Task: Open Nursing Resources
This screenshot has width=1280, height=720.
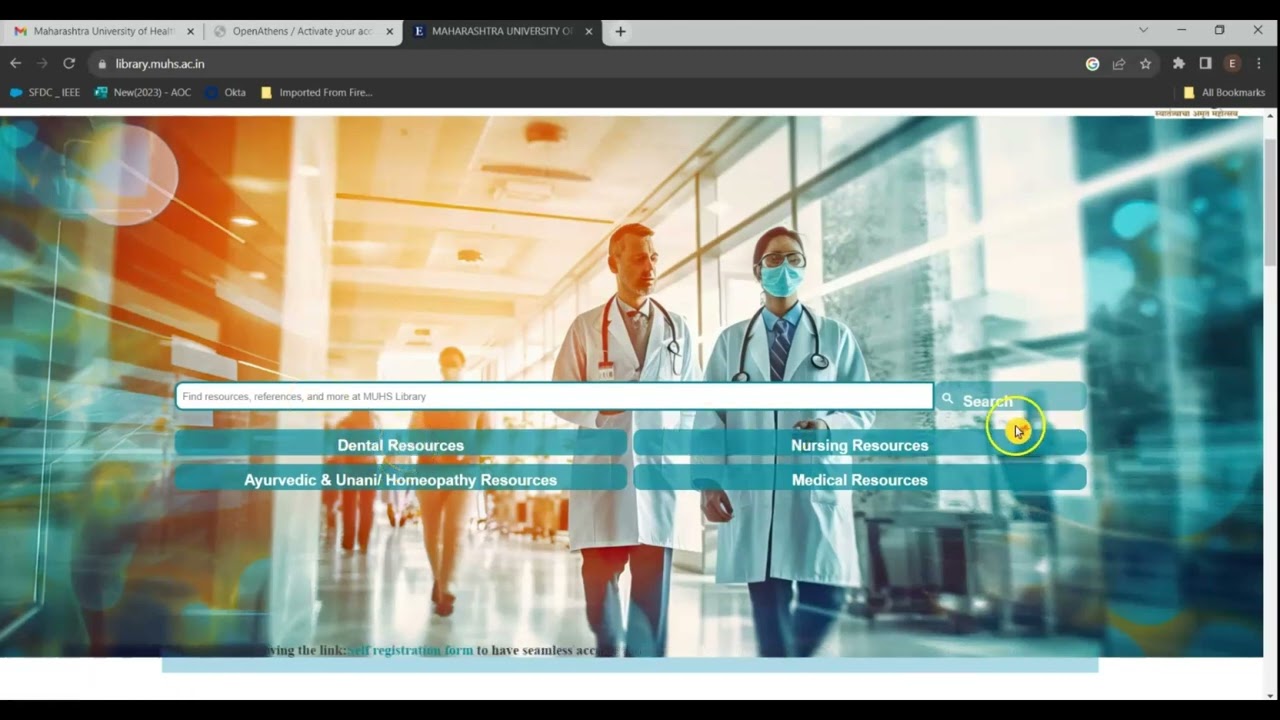Action: (x=860, y=445)
